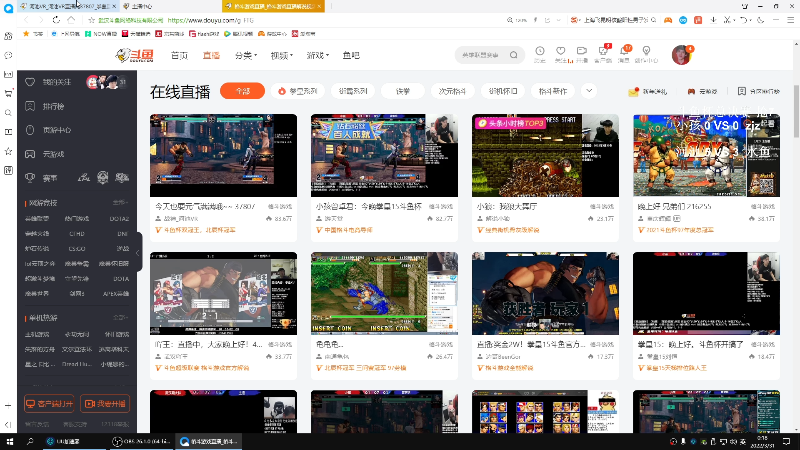This screenshot has width=800, height=450.
Task: Click the 我要开播 button
Action: [105, 404]
